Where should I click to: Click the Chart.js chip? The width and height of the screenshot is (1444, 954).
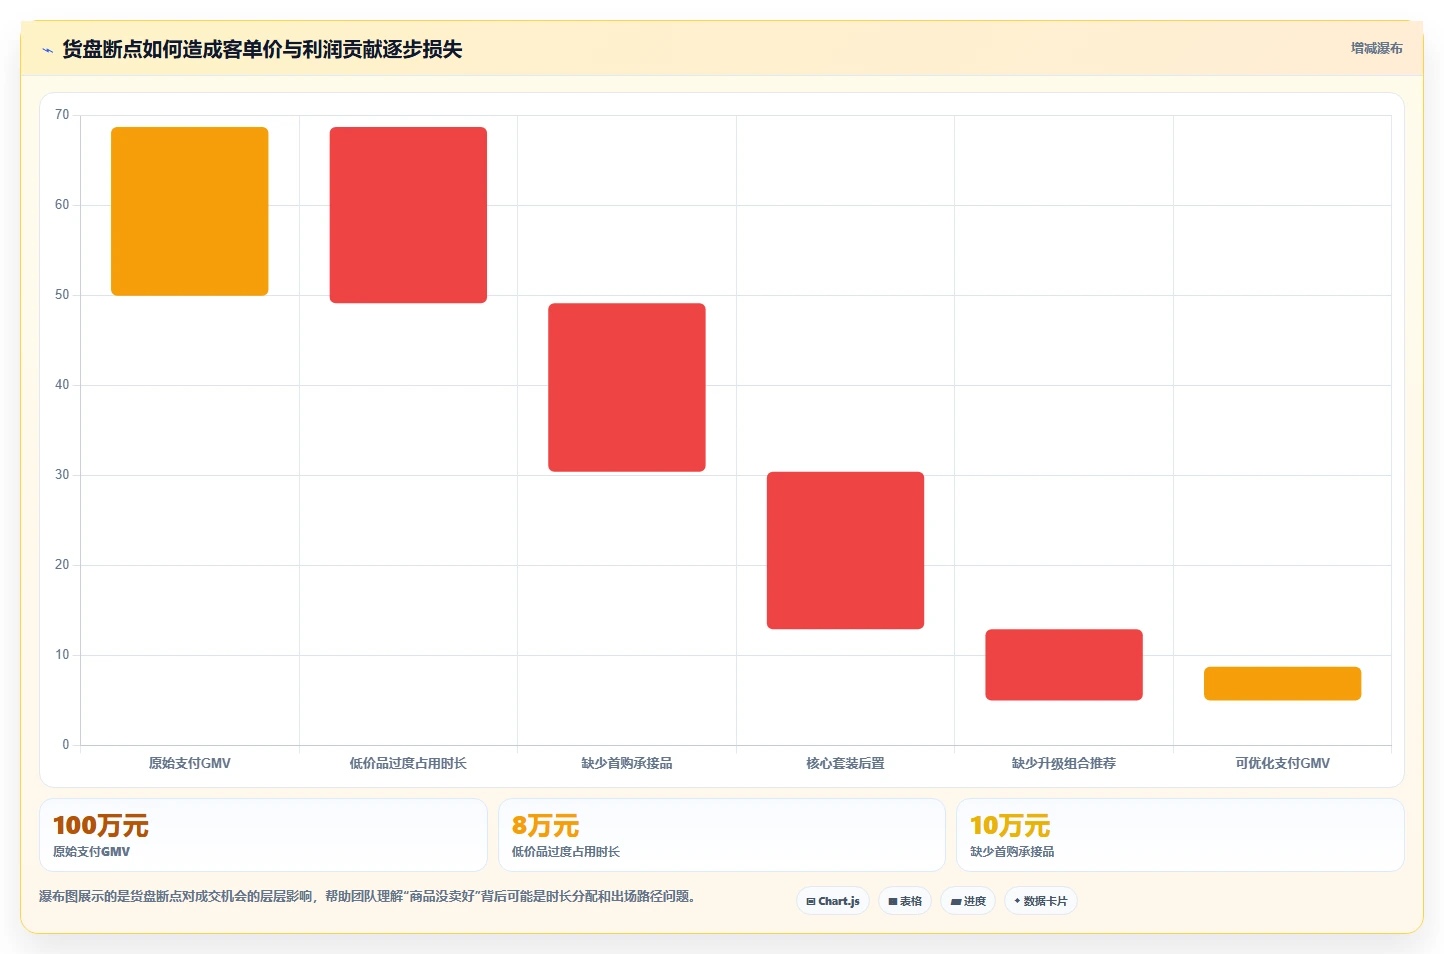pyautogui.click(x=833, y=901)
